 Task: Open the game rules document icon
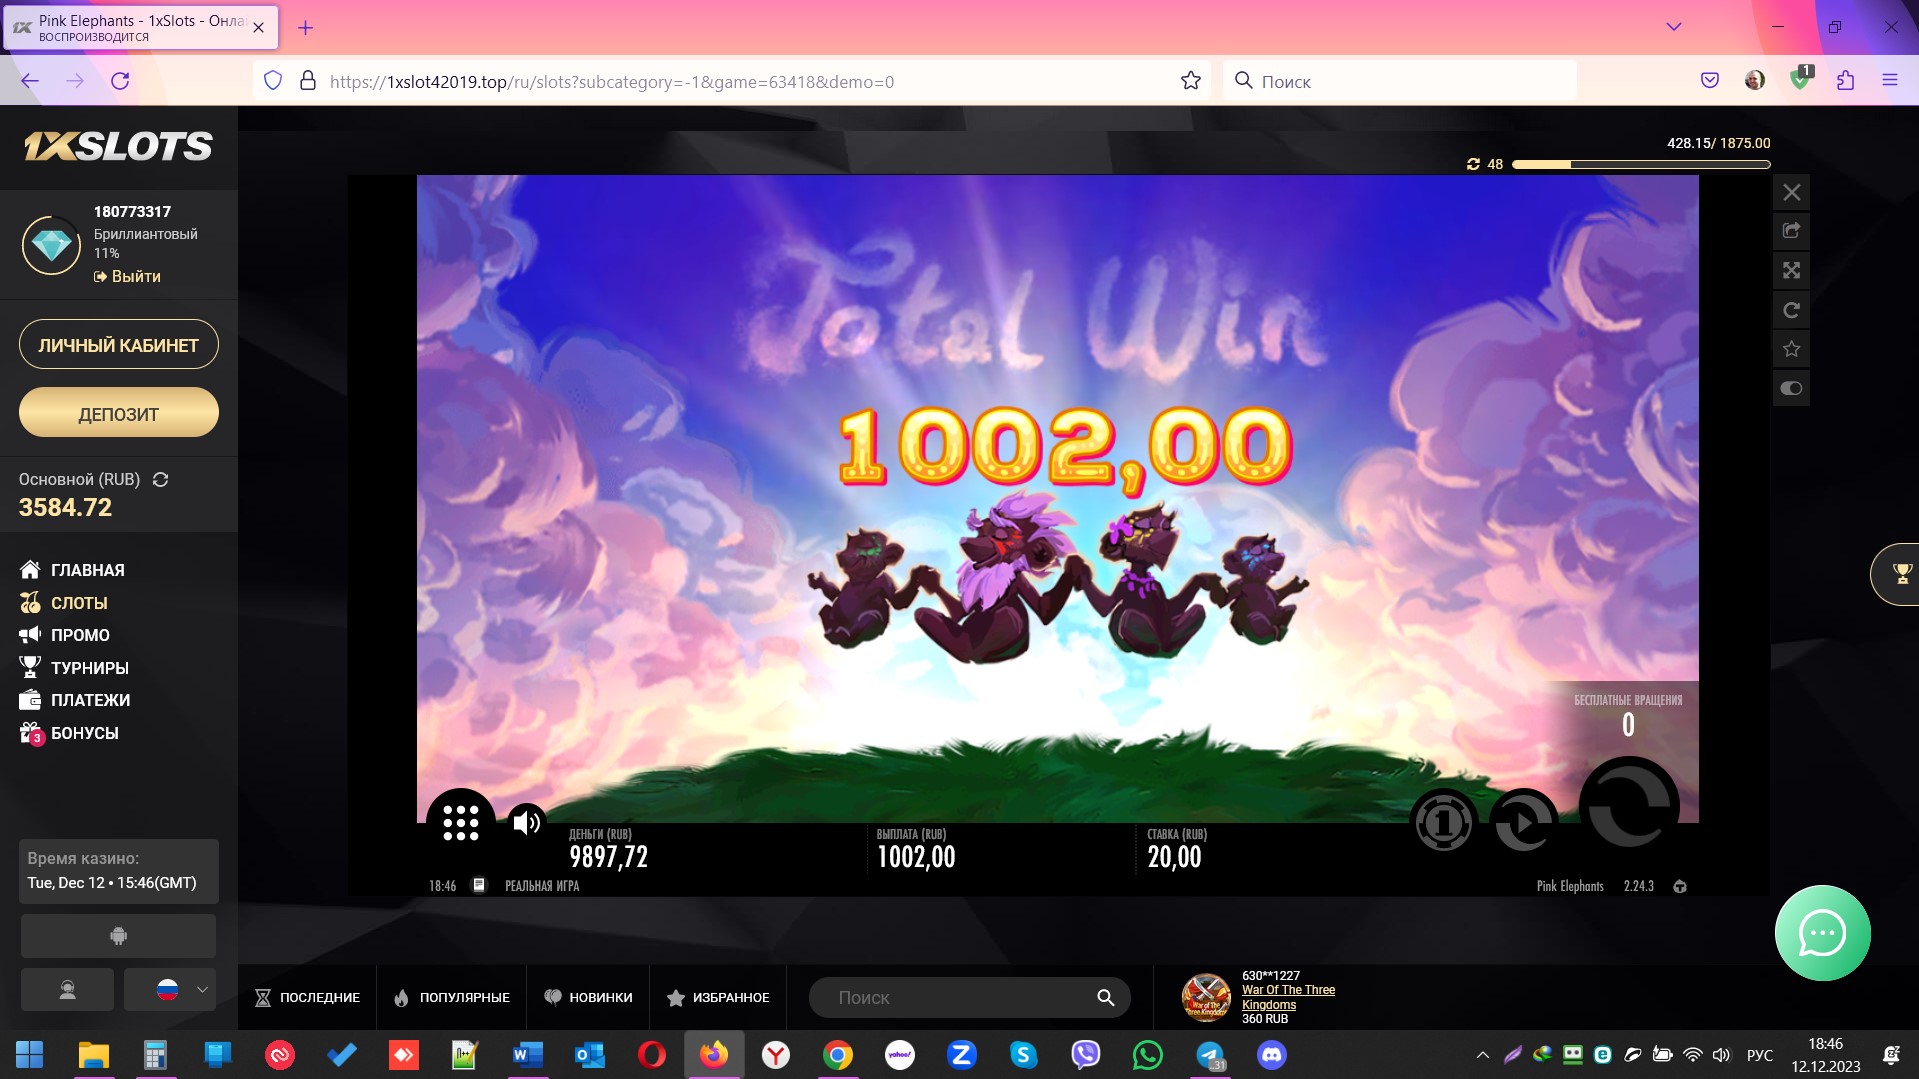click(x=479, y=885)
